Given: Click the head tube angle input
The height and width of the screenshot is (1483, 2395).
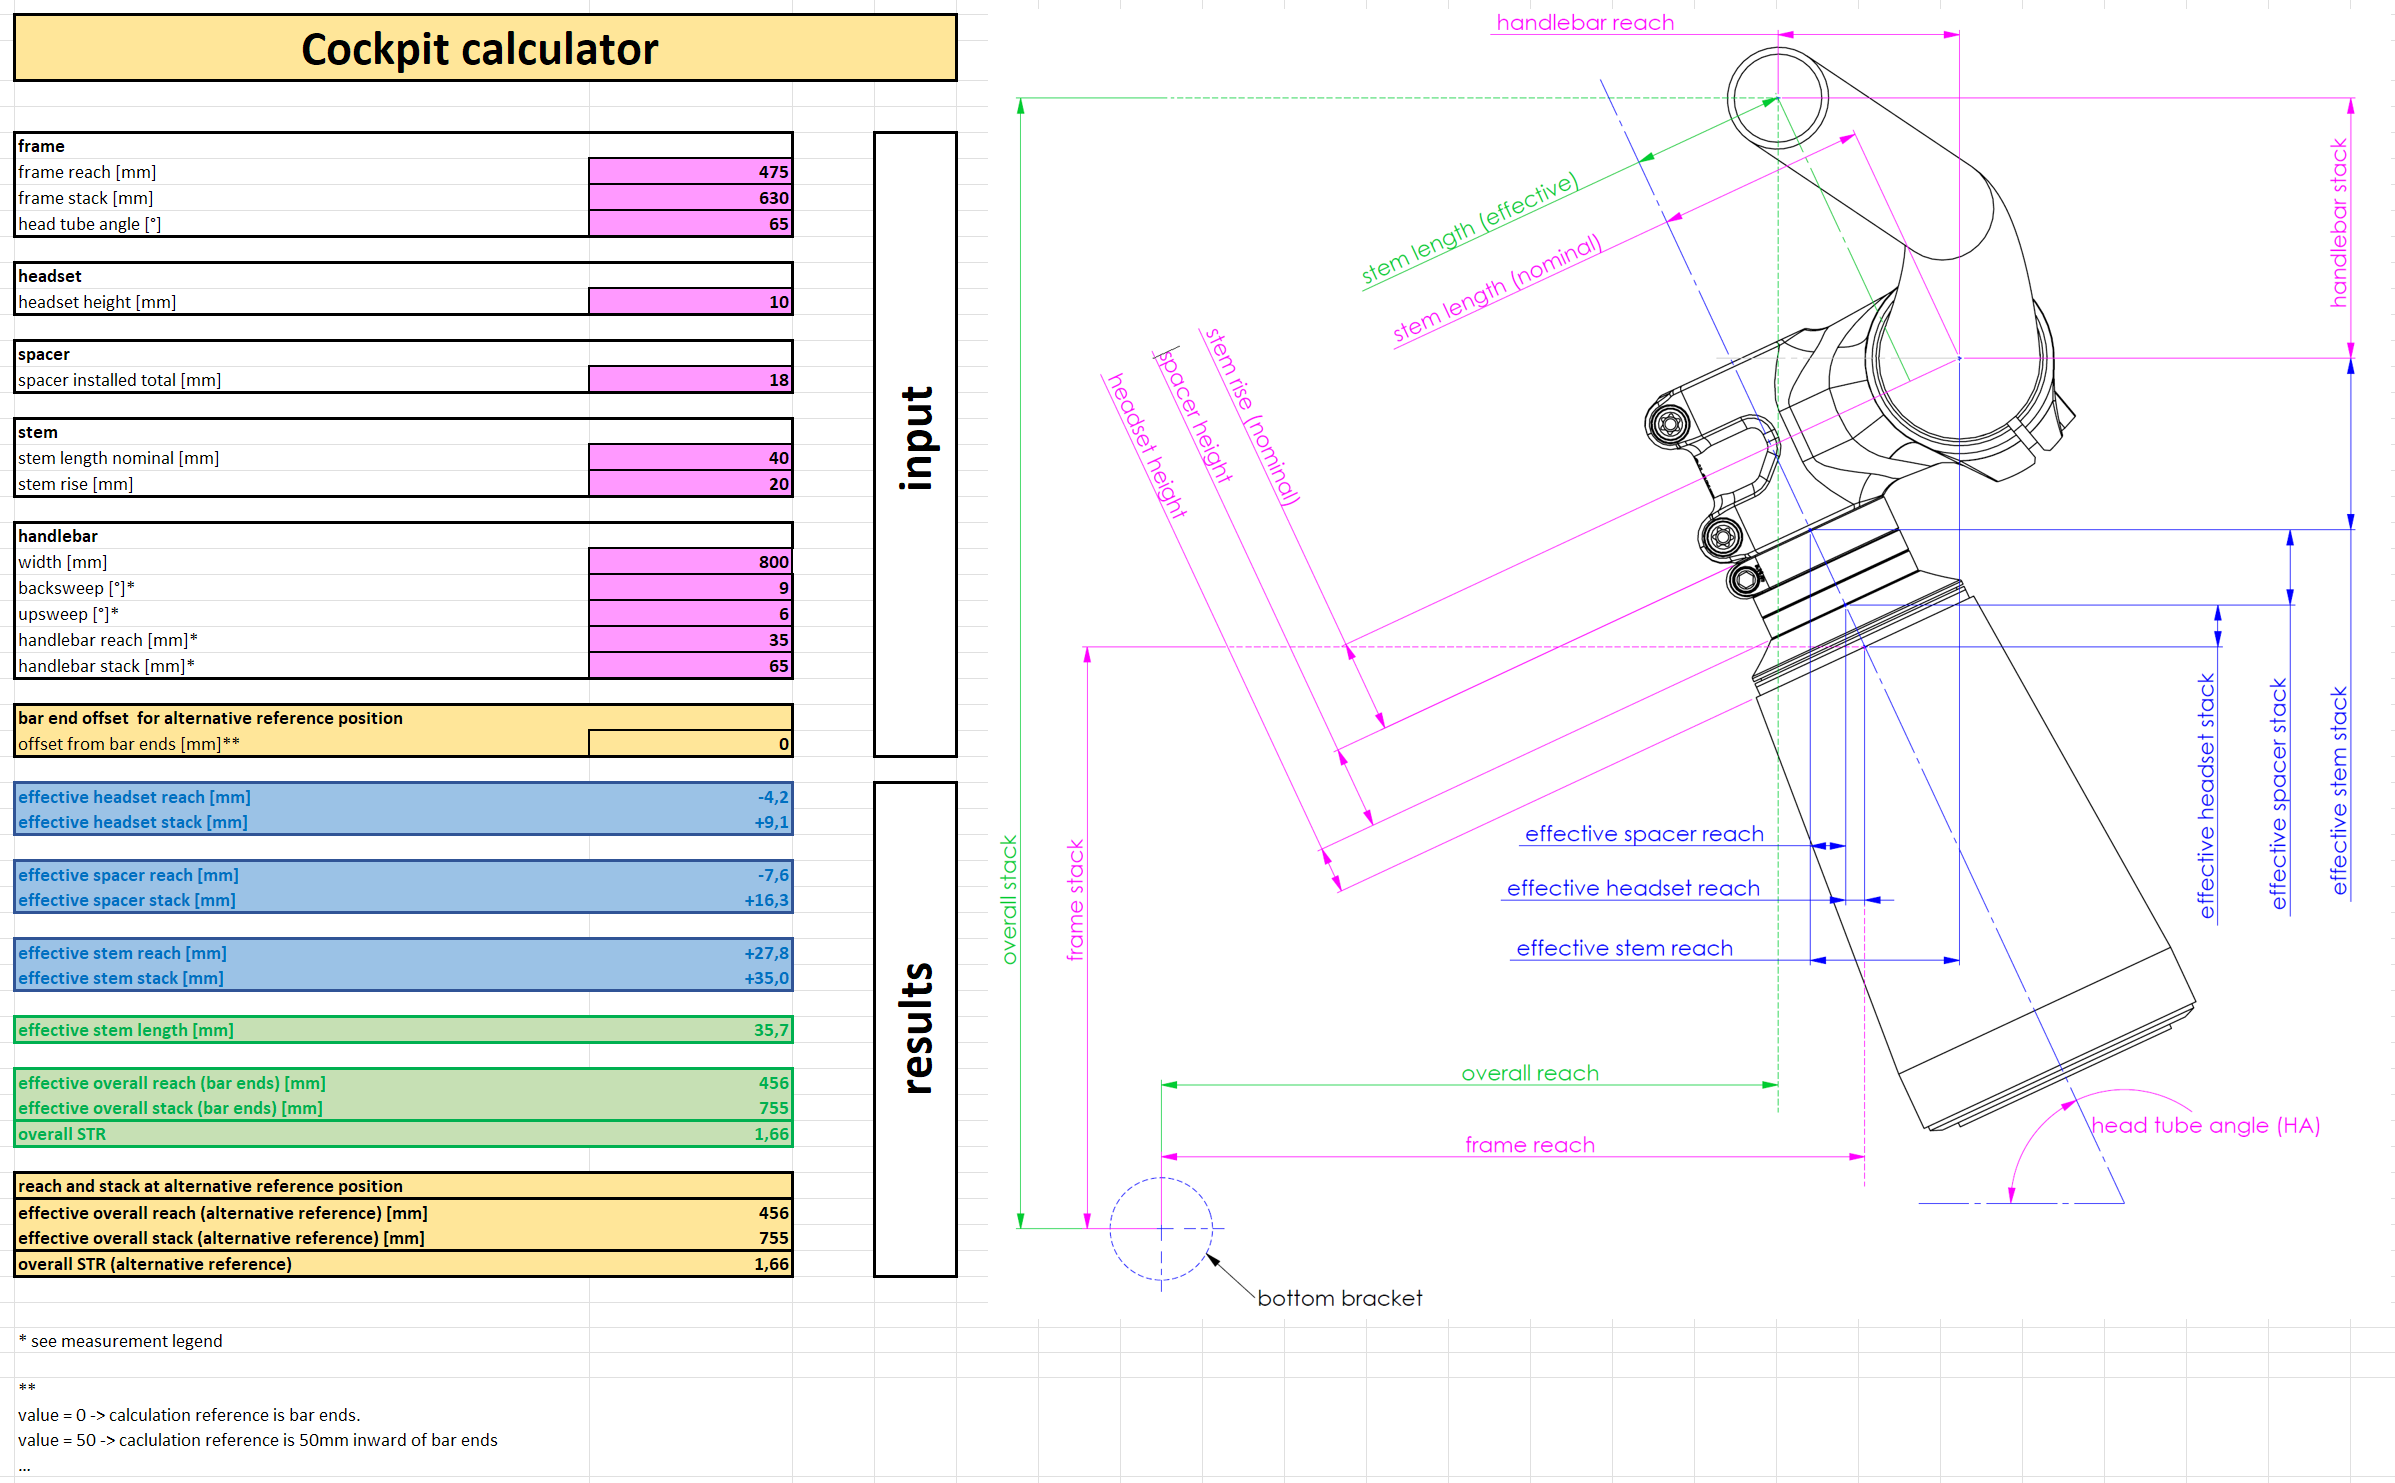Looking at the screenshot, I should tap(690, 224).
